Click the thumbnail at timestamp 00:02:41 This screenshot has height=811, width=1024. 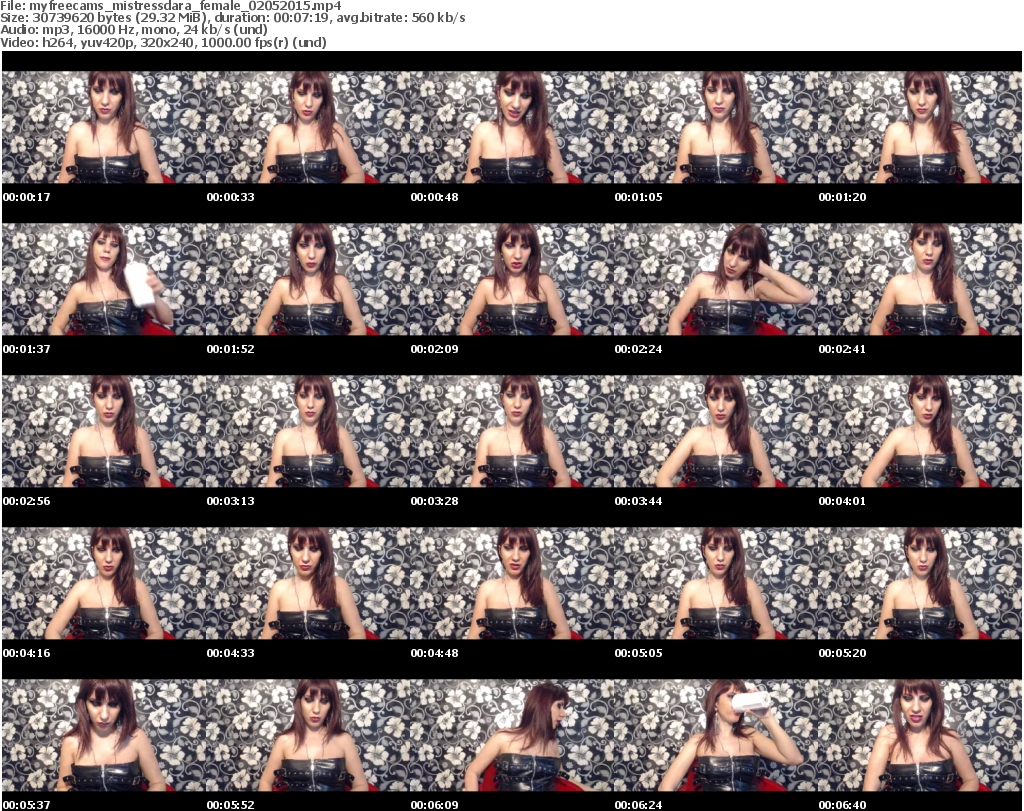click(x=920, y=279)
